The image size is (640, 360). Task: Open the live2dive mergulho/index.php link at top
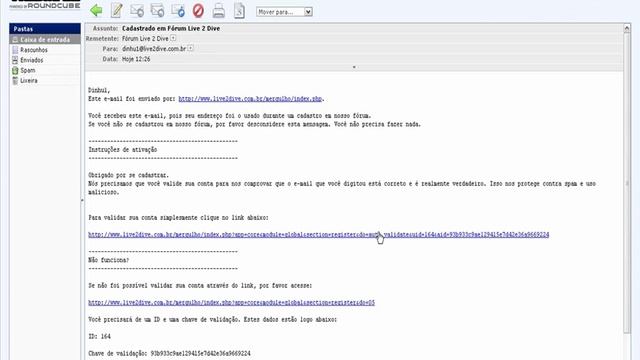(x=250, y=99)
